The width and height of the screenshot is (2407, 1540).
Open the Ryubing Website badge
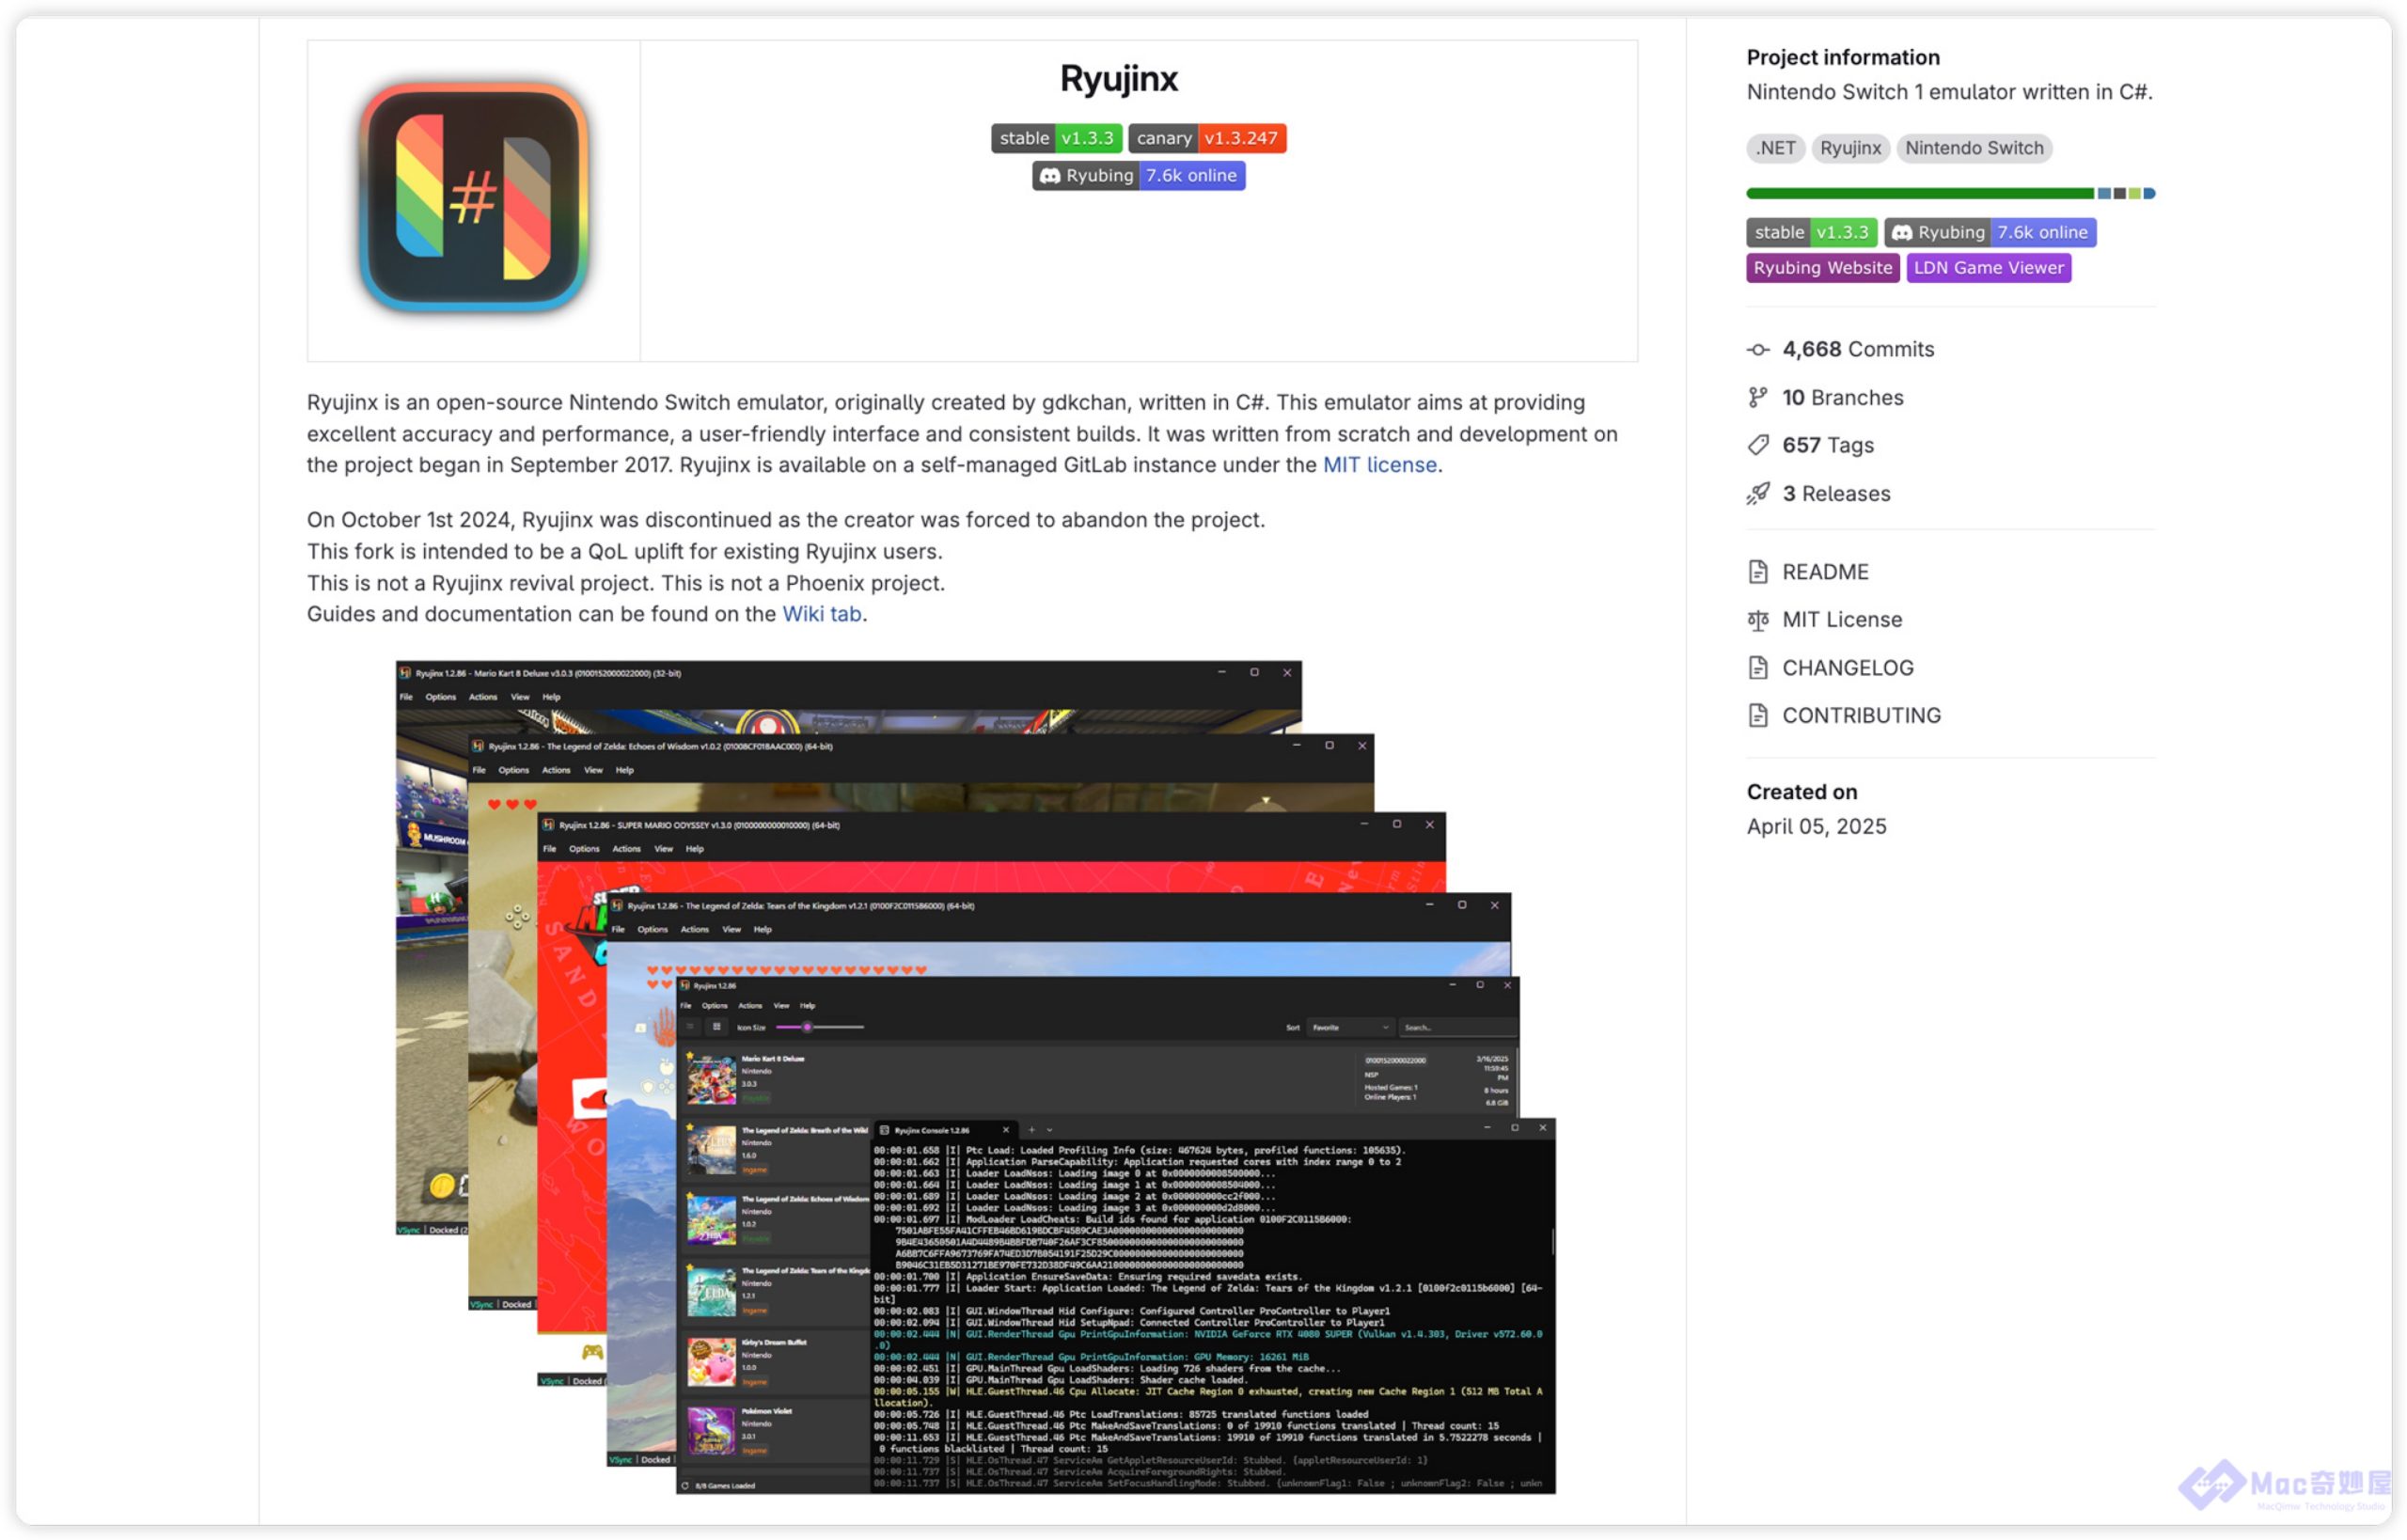click(1822, 267)
